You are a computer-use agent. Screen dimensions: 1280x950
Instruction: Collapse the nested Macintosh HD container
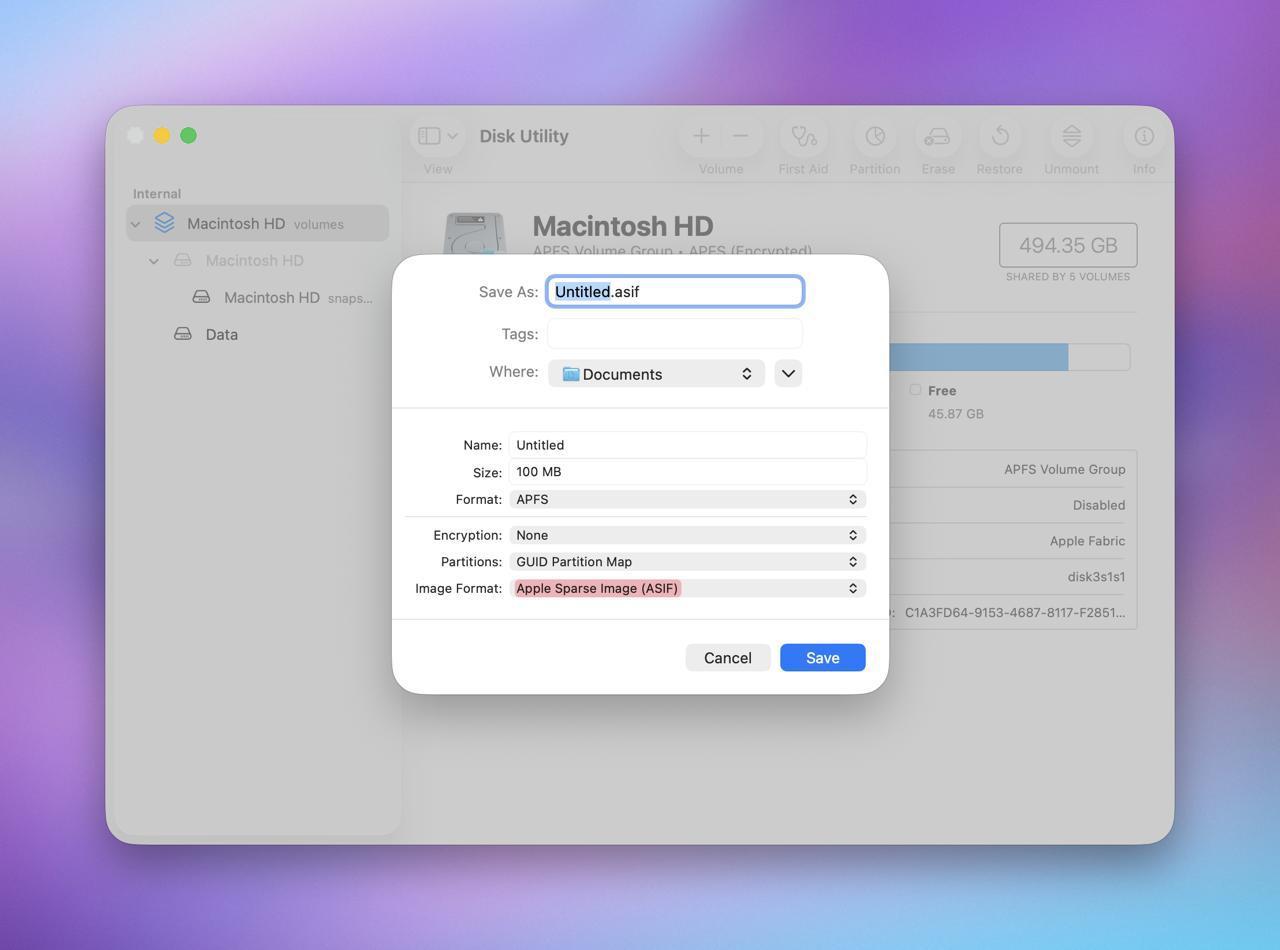(x=154, y=261)
